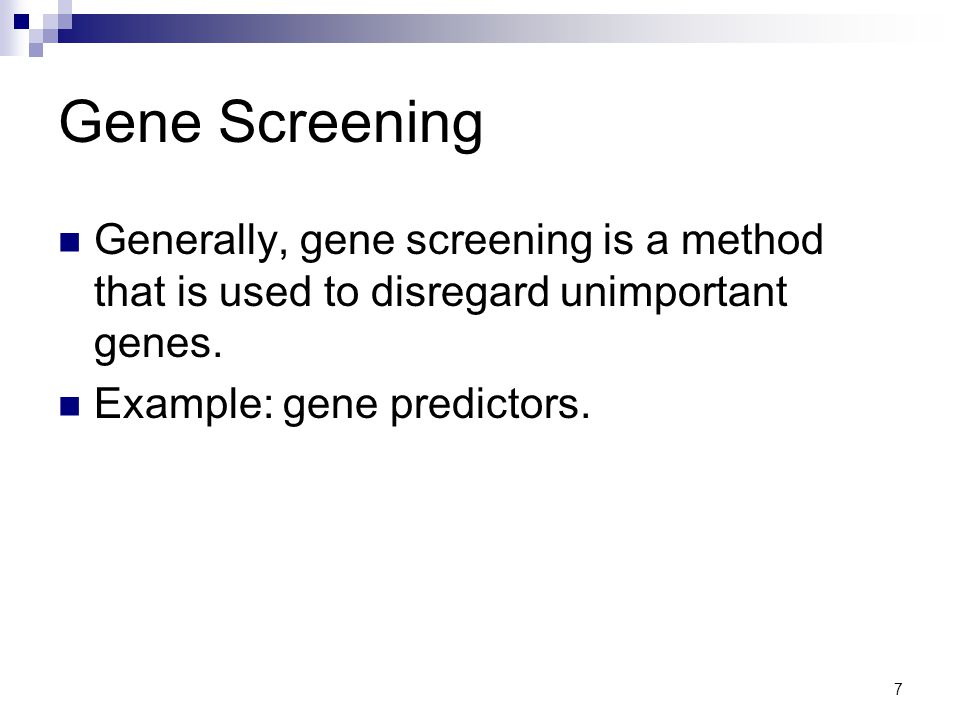Click the word "Gene" in the title
Image resolution: width=960 pixels, height=720 pixels.
130,122
